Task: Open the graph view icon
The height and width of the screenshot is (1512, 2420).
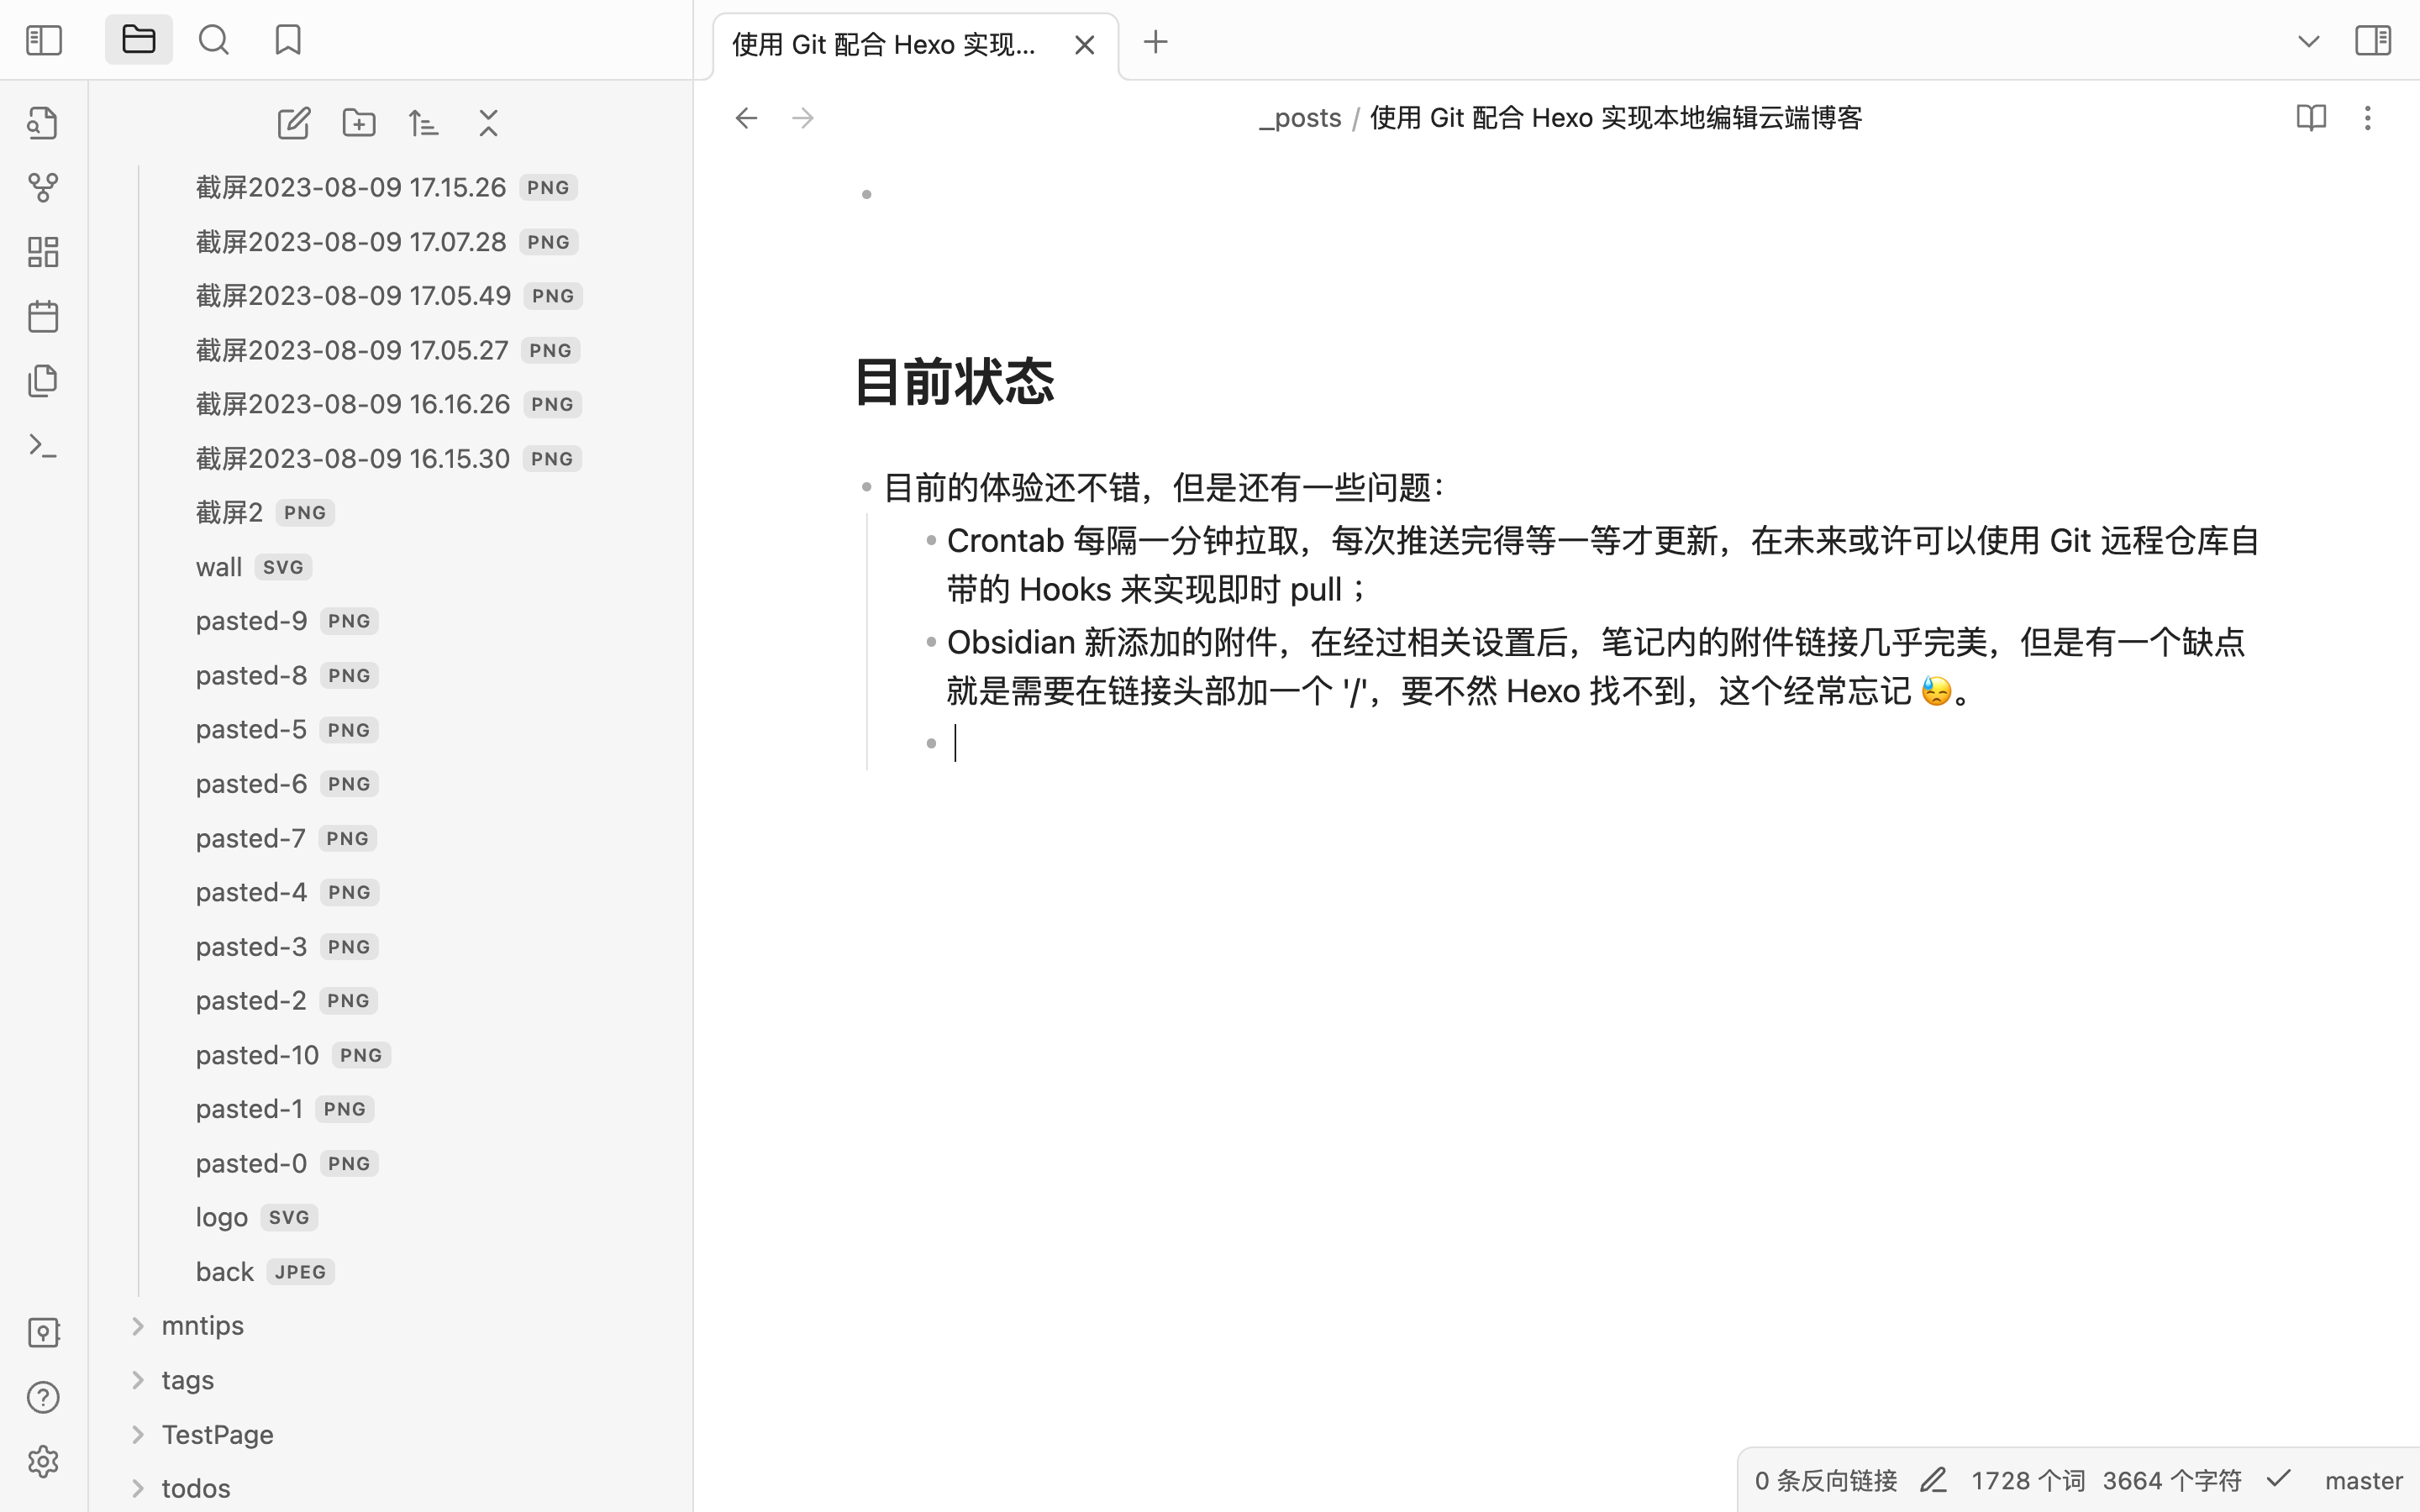Action: click(x=43, y=187)
